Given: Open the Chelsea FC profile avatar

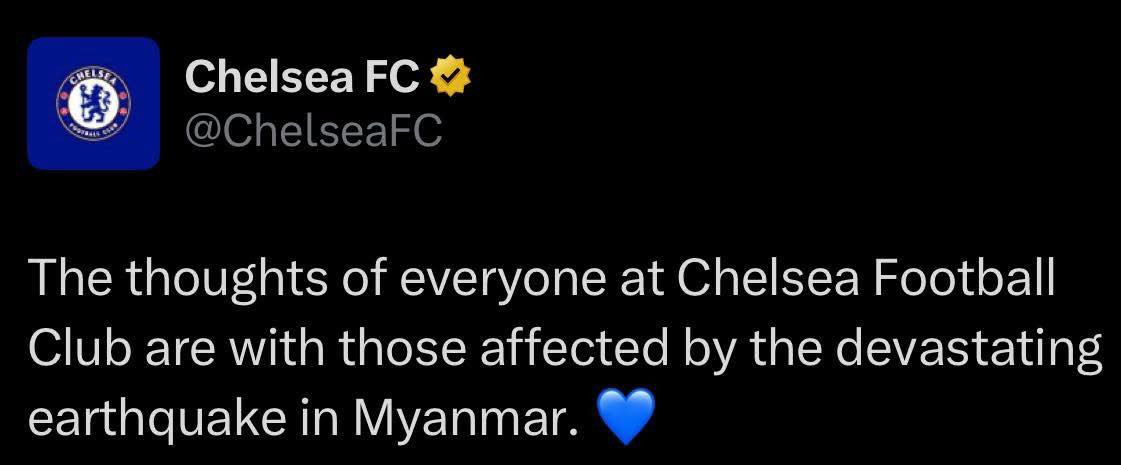Looking at the screenshot, I should [93, 103].
